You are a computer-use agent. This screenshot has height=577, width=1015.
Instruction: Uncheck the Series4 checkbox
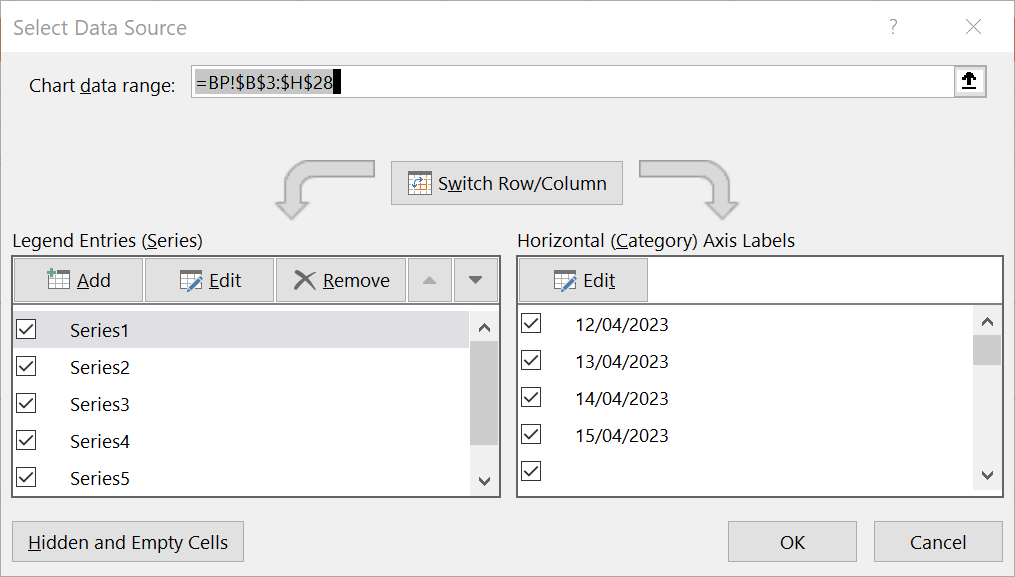[x=27, y=440]
